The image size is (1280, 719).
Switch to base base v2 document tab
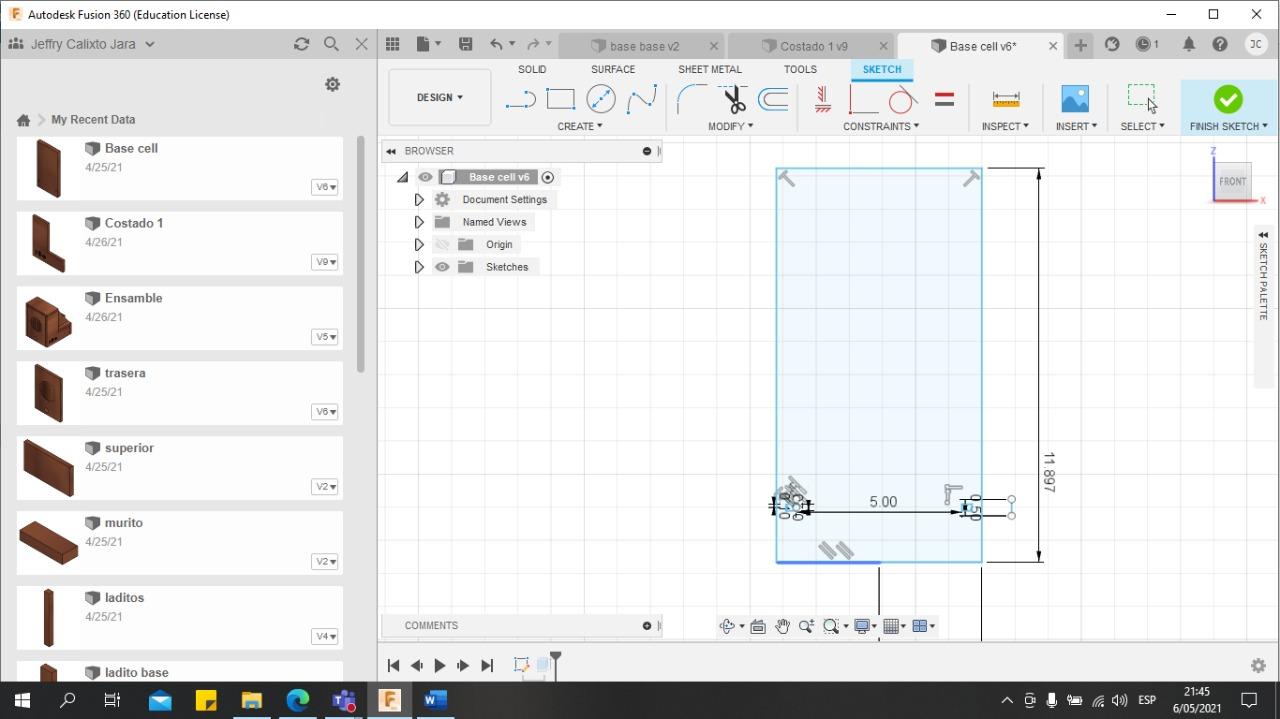coord(642,46)
